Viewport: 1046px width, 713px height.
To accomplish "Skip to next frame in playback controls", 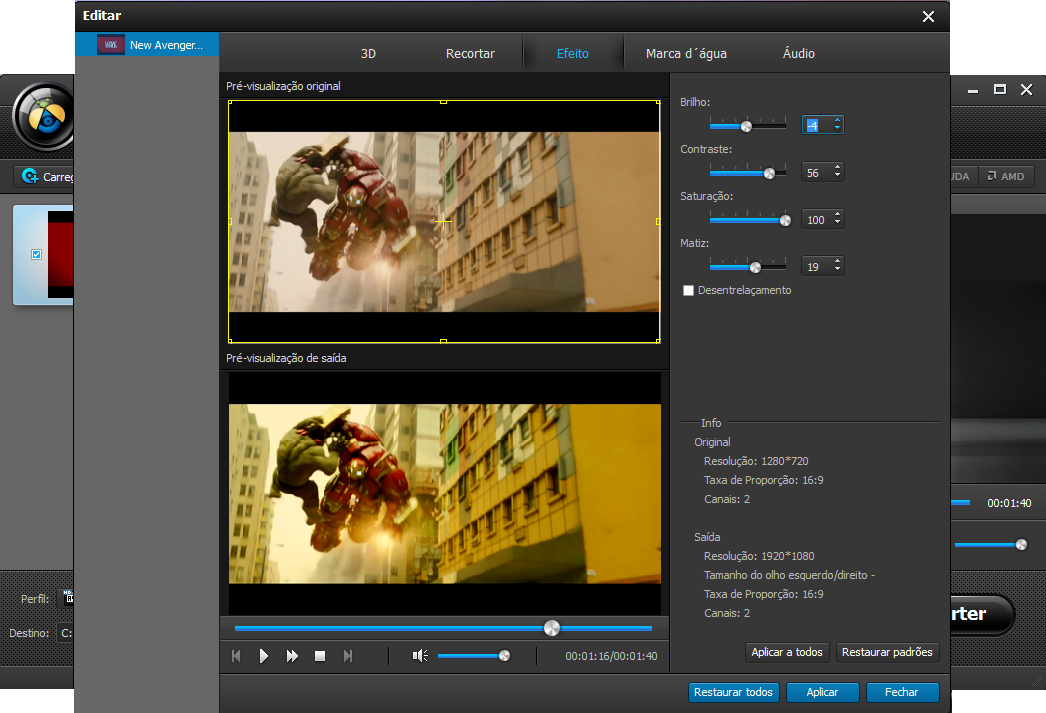I will 348,656.
